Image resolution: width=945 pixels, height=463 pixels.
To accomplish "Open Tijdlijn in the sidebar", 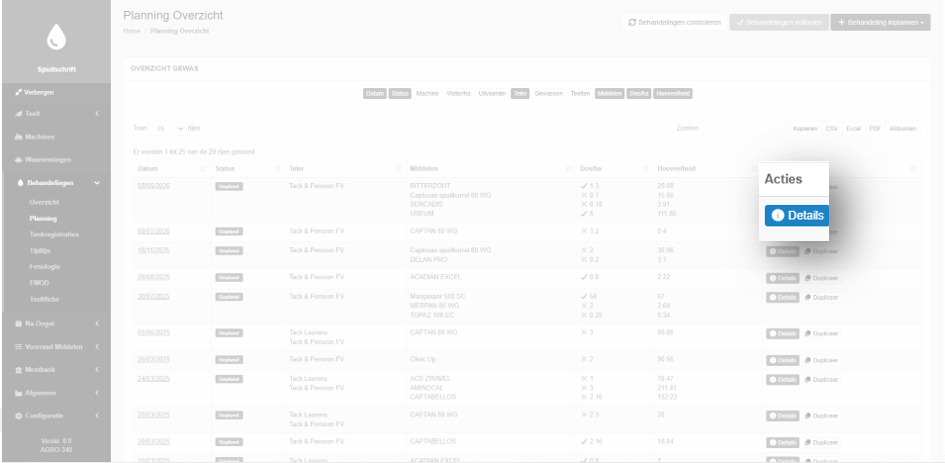I will [x=40, y=250].
